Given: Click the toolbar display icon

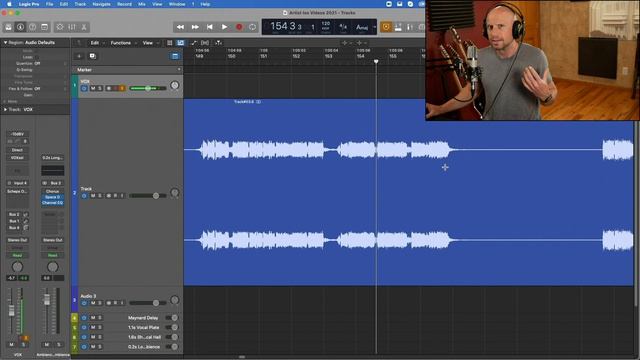Looking at the screenshot, I should (x=44, y=27).
